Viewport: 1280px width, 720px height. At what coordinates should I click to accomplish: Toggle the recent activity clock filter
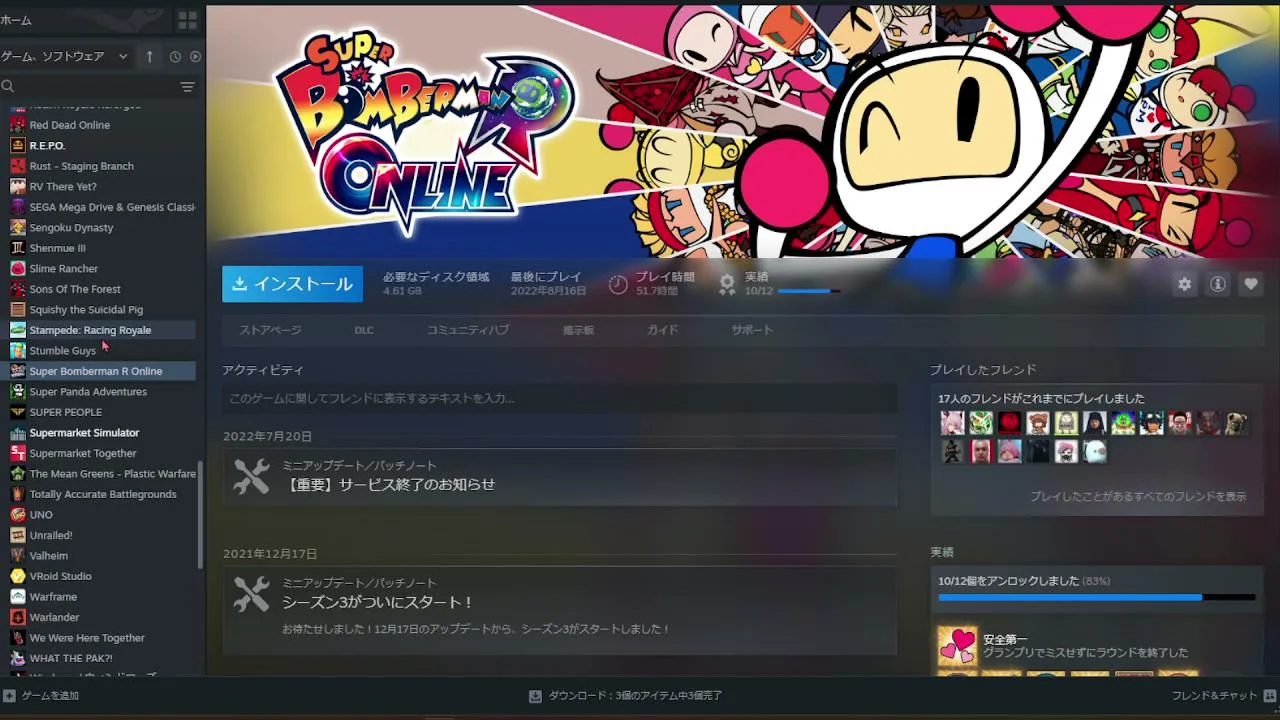(175, 57)
